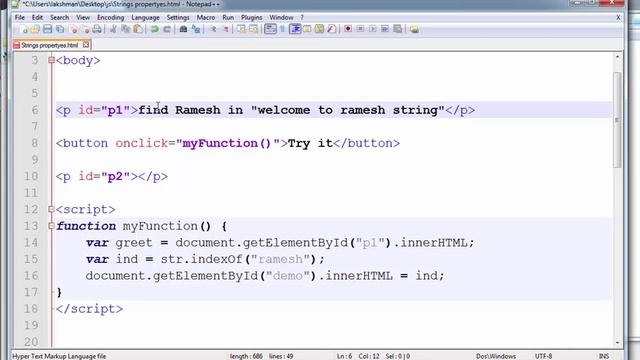Click the Stop macro recording icon
Screen dimensions: 640x360
(x=360, y=29)
